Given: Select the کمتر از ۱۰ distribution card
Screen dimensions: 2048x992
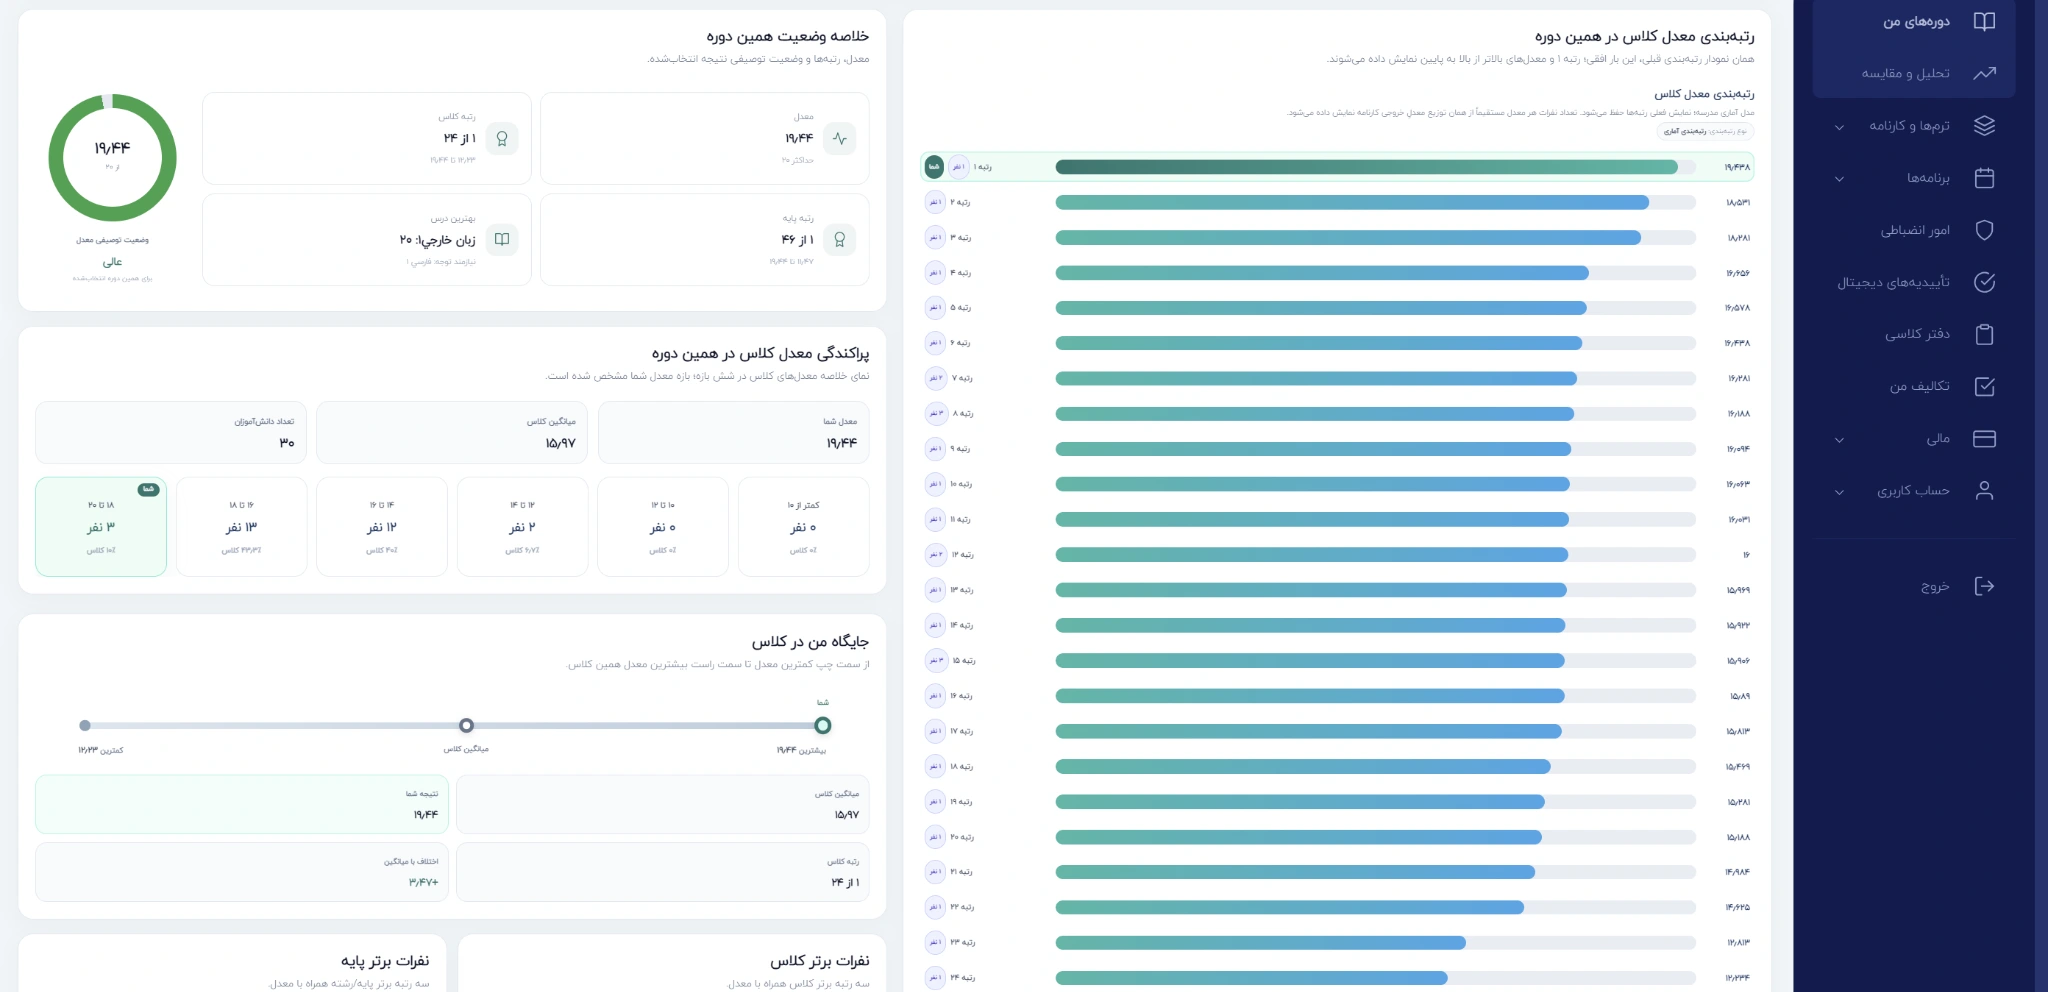Looking at the screenshot, I should click(x=804, y=526).
